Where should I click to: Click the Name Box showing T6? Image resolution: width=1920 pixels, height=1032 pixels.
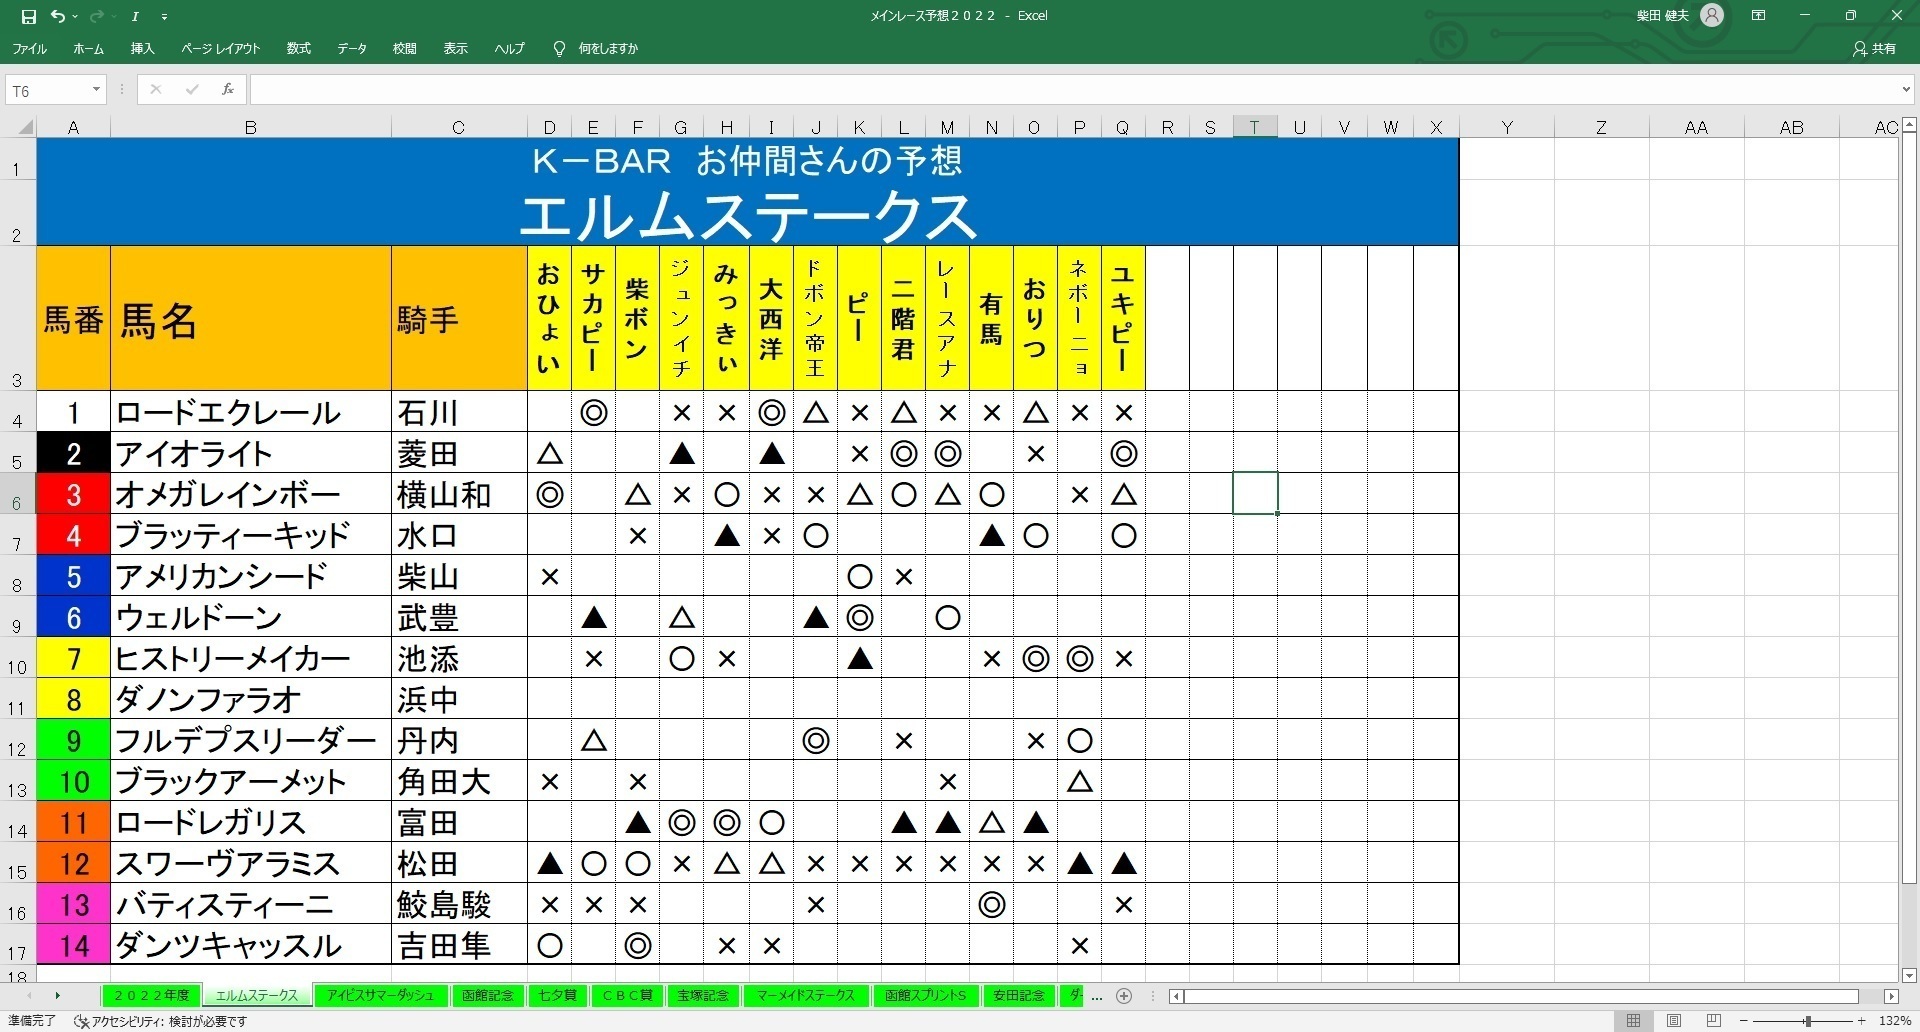point(47,90)
